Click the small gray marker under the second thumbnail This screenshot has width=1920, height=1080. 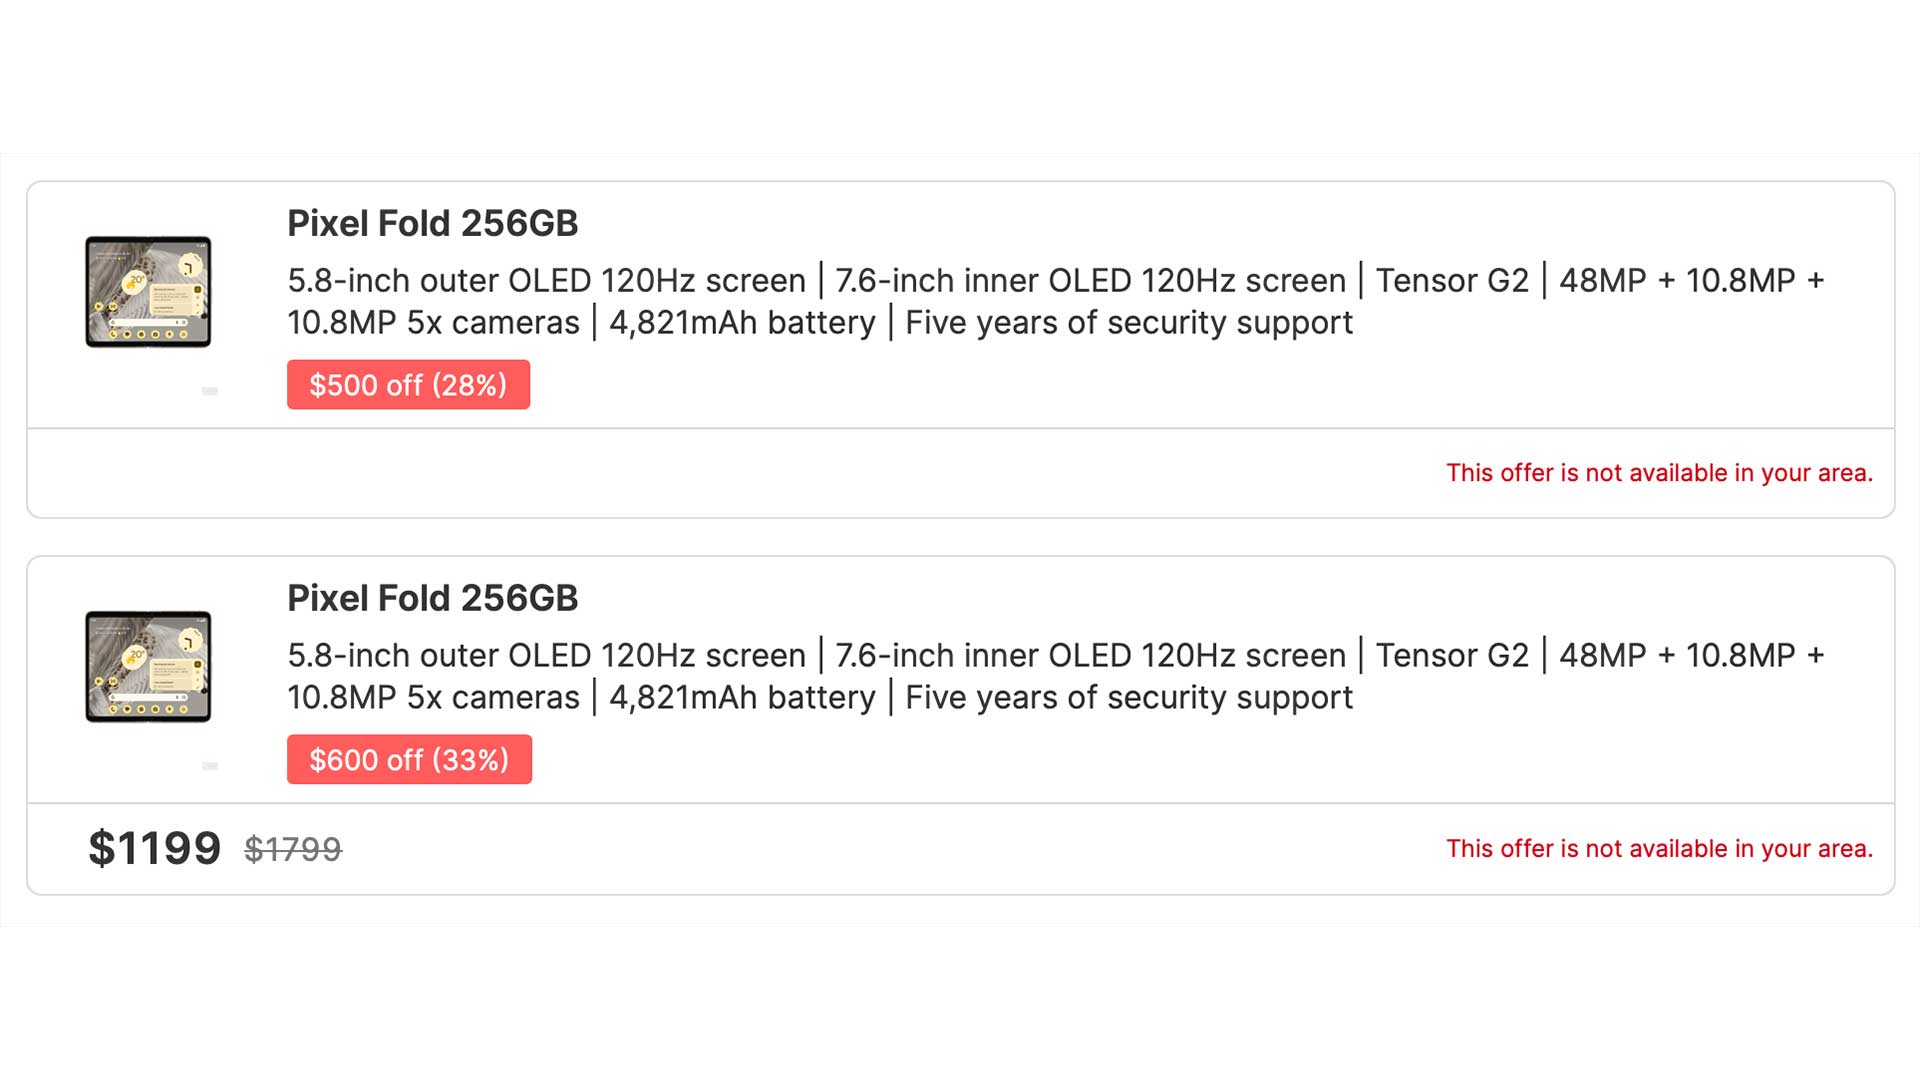click(210, 766)
